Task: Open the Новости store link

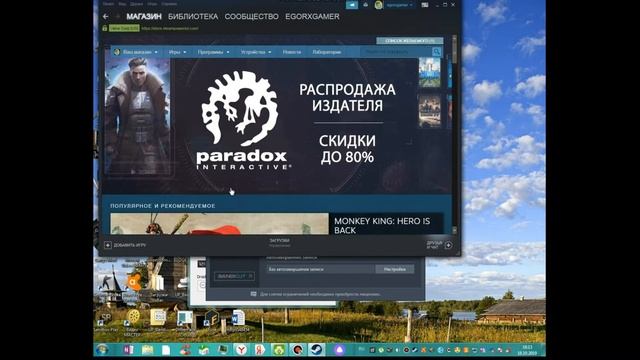Action: (x=292, y=52)
